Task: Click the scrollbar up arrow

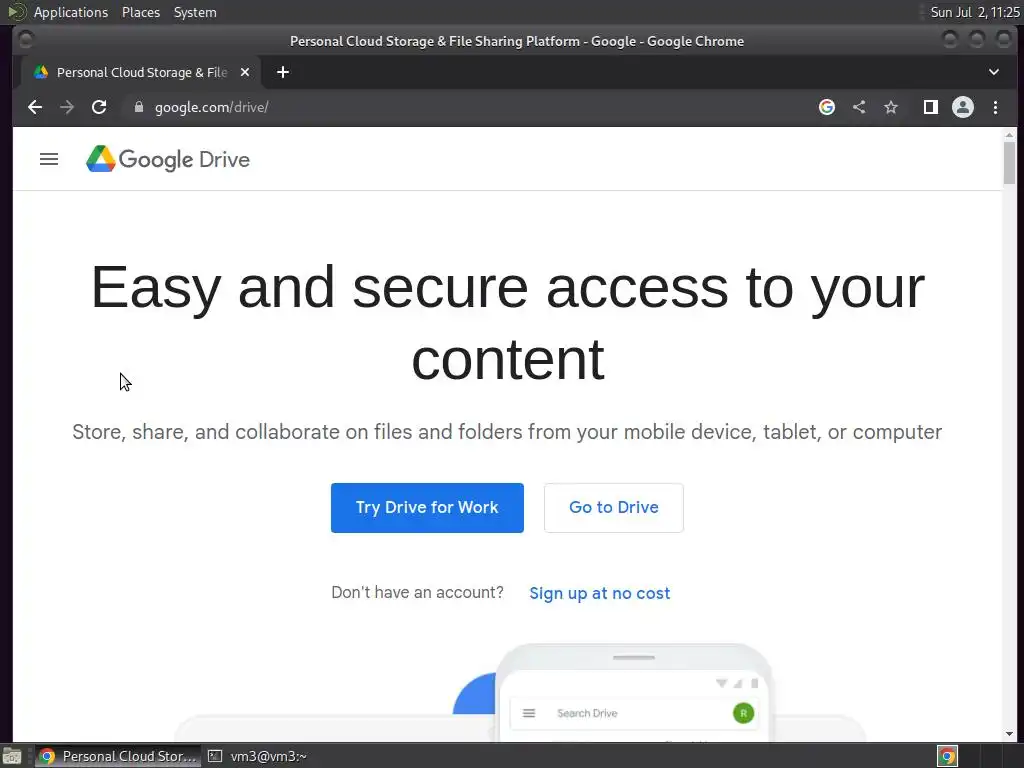Action: pyautogui.click(x=1009, y=135)
